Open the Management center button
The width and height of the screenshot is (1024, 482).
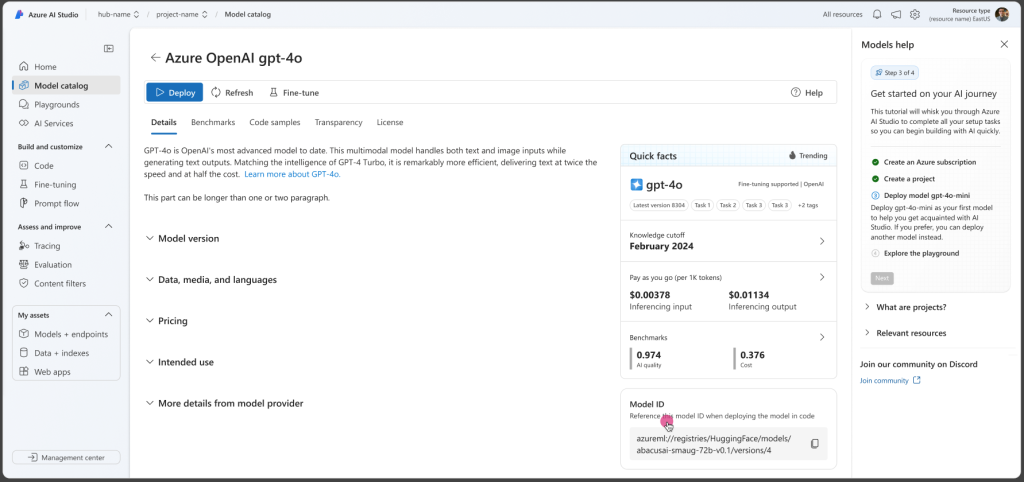coord(66,458)
